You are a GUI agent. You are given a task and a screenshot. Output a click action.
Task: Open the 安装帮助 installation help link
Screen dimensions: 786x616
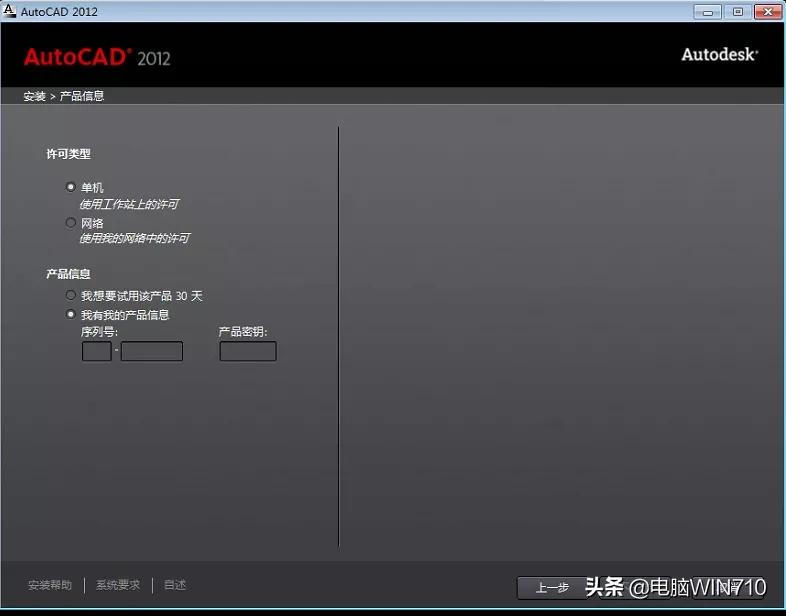click(50, 585)
